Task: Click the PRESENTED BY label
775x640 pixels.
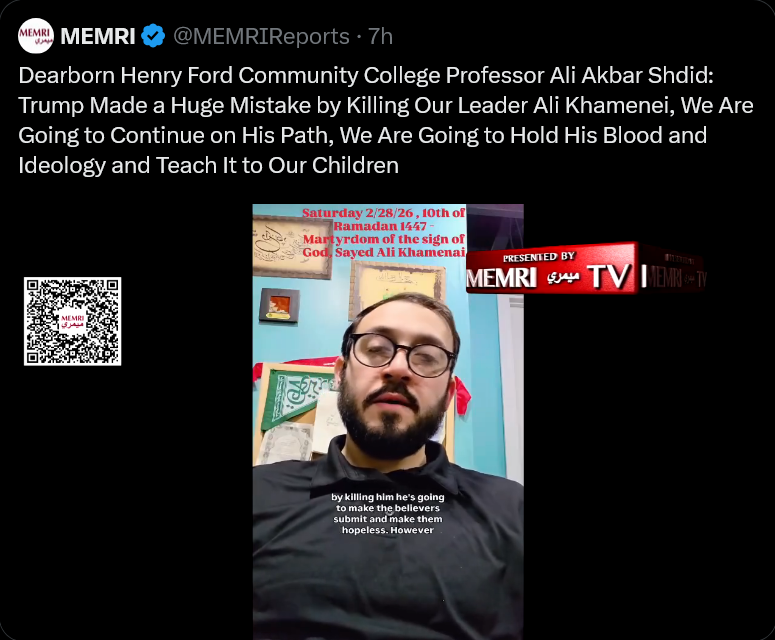Action: point(539,257)
